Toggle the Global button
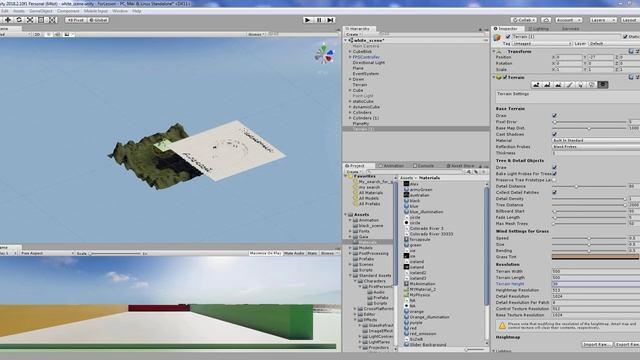 (x=98, y=20)
